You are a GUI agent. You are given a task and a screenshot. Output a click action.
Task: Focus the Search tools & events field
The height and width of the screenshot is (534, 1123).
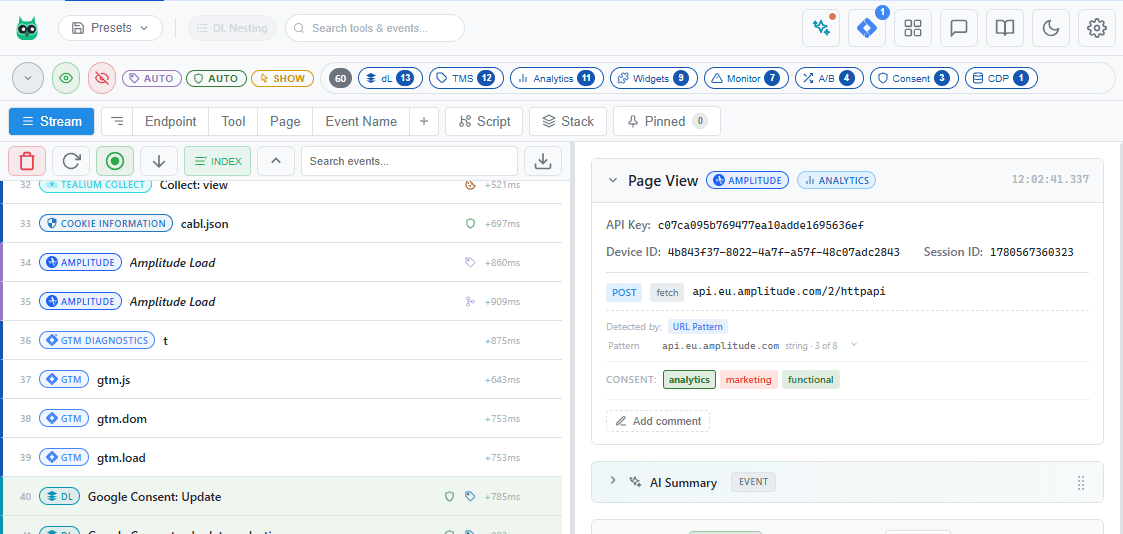click(375, 28)
